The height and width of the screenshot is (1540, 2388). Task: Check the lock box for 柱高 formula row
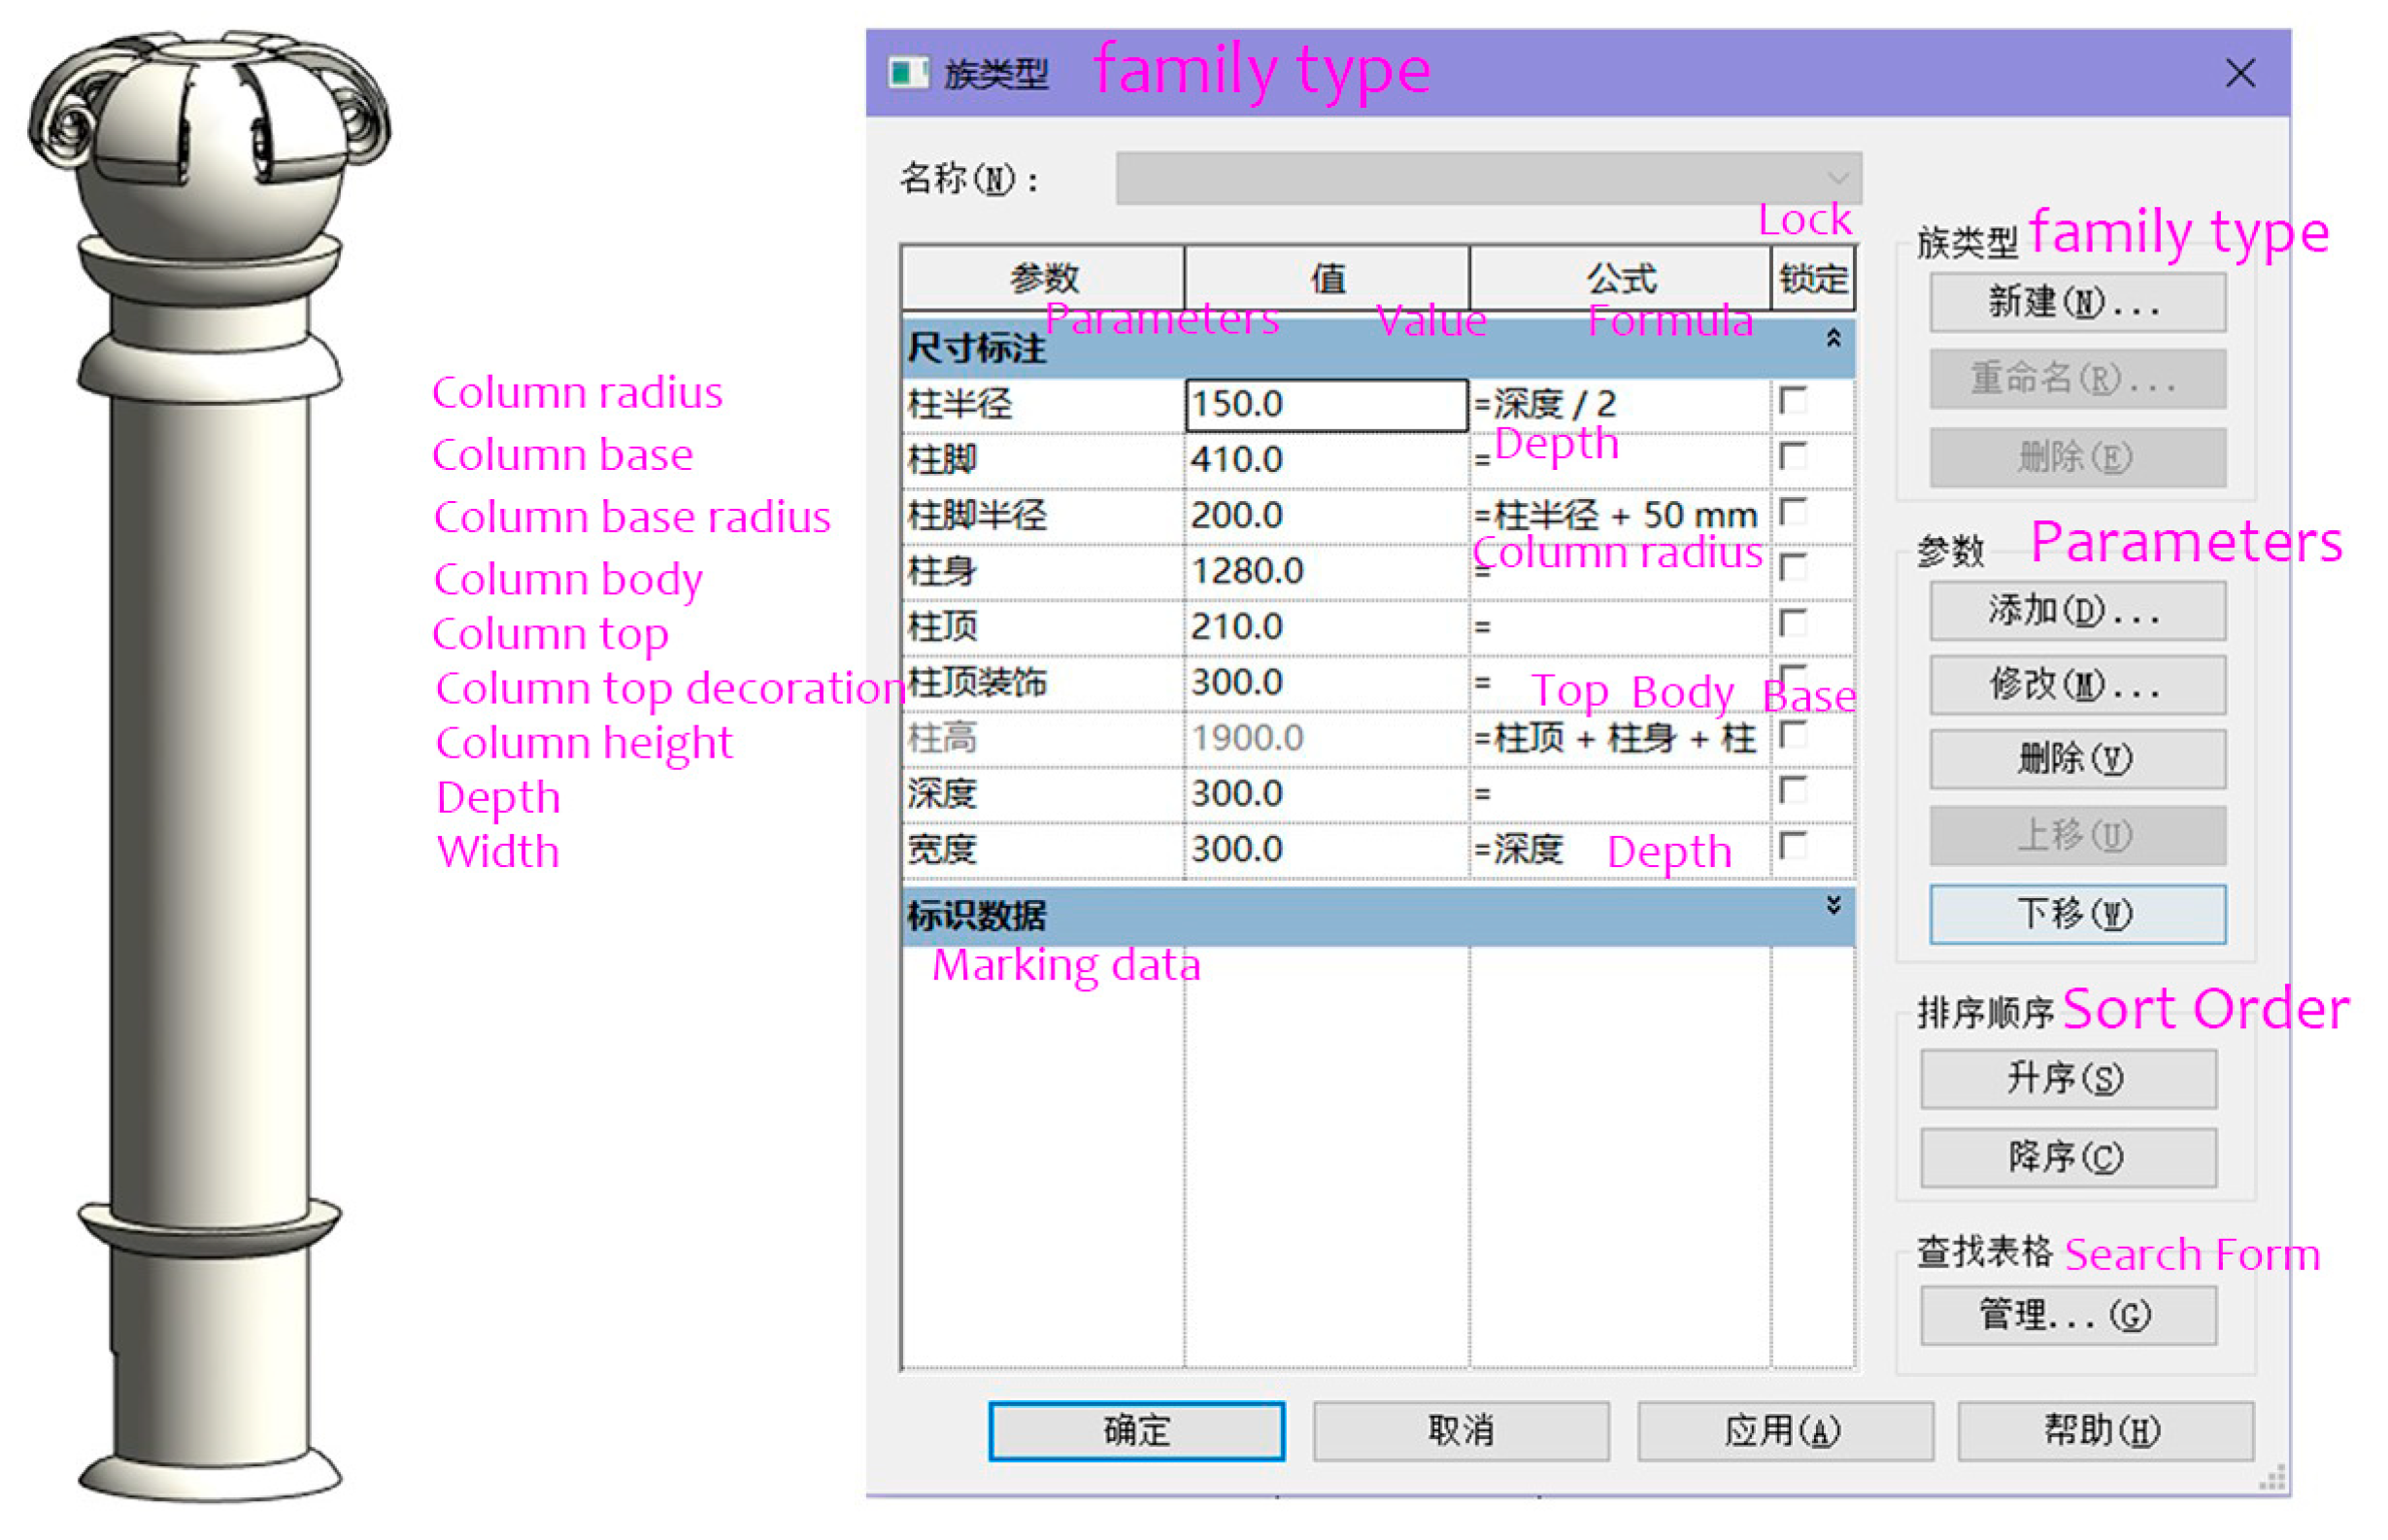(1793, 737)
